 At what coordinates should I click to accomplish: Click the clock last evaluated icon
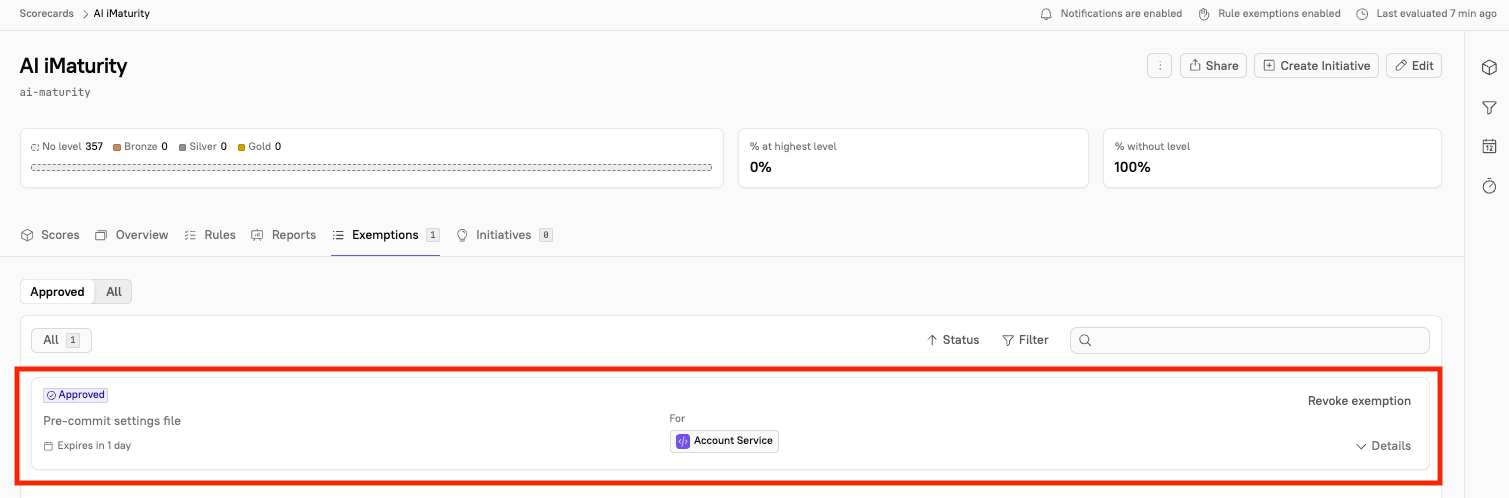point(1362,14)
